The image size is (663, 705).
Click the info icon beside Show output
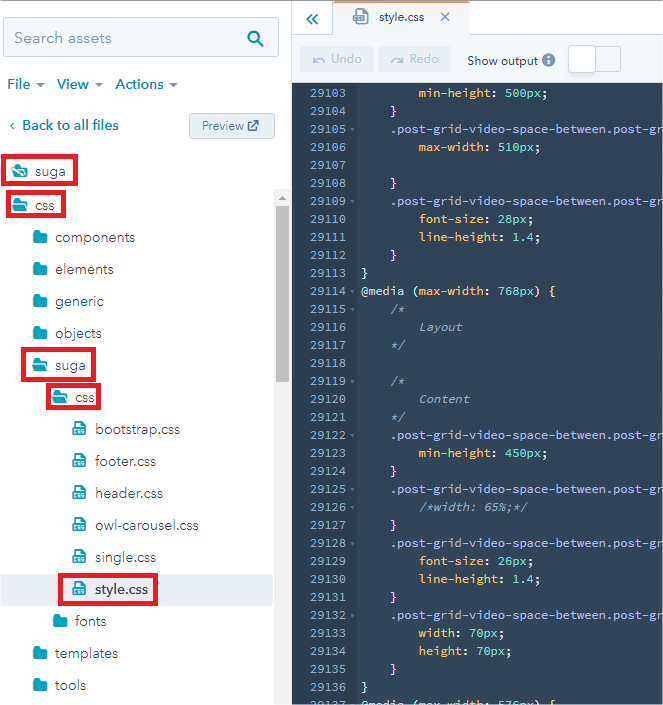[548, 61]
